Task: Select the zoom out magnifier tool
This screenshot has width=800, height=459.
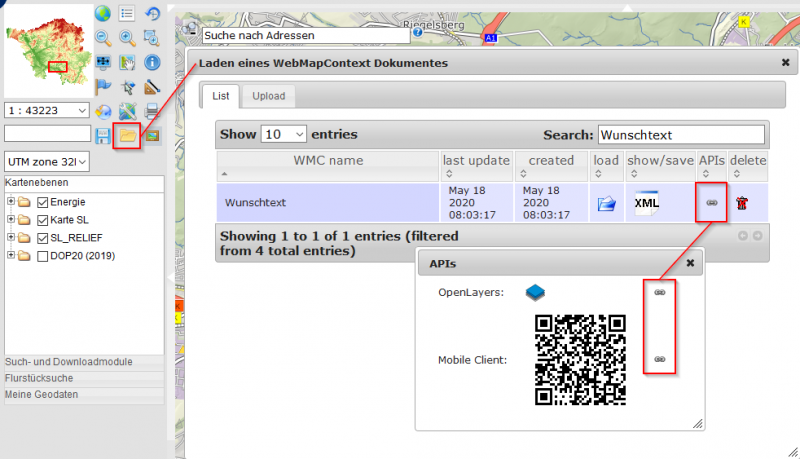Action: click(x=103, y=38)
